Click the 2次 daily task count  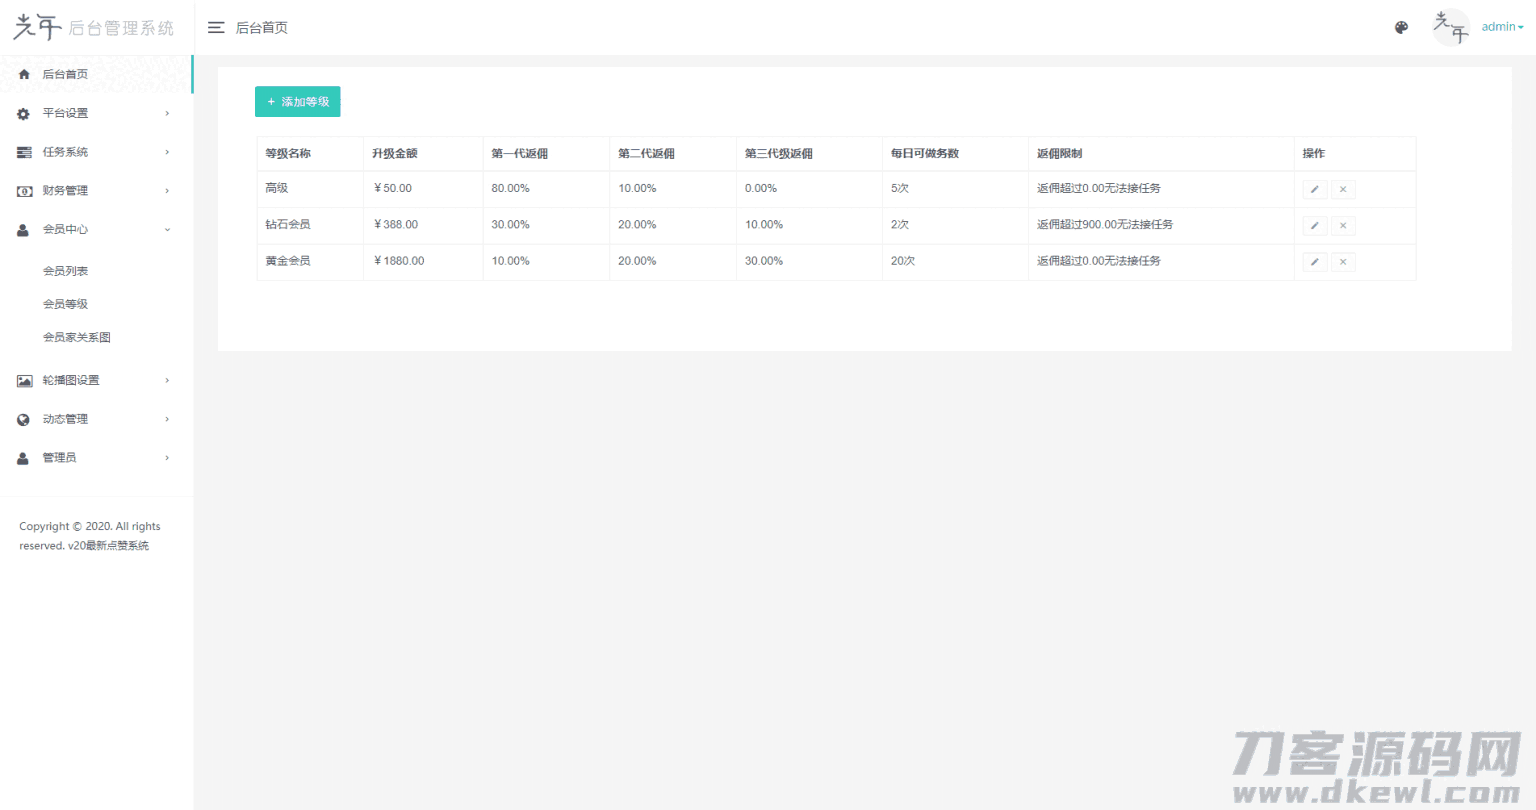(x=900, y=225)
